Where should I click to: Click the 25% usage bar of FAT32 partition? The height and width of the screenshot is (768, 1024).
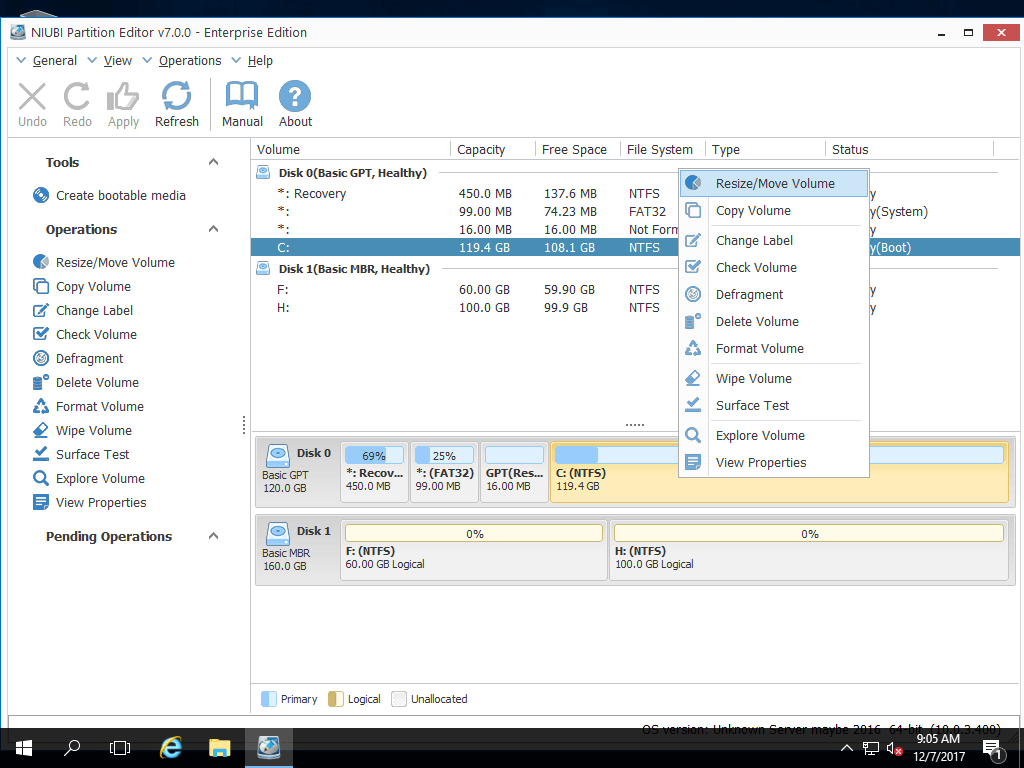pyautogui.click(x=444, y=455)
